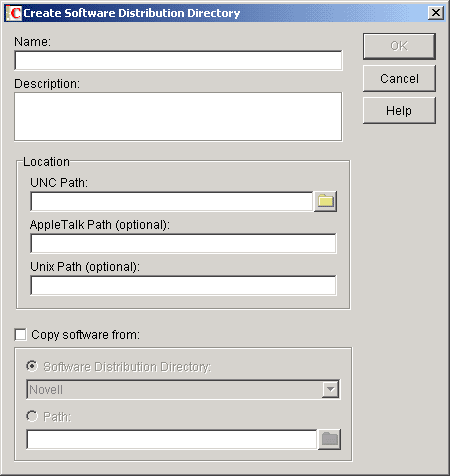Open Help for this dialog
This screenshot has height=476, width=450.
399,110
